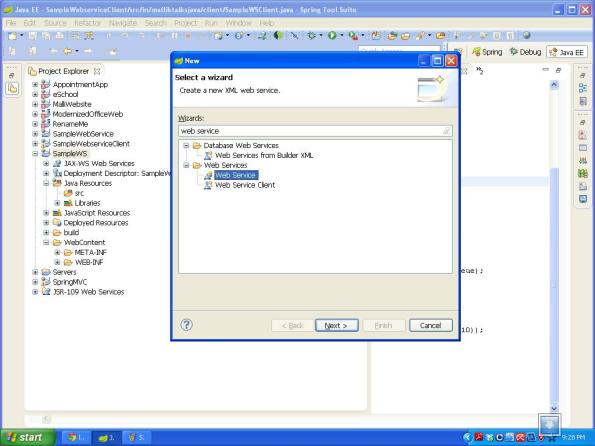Expand the WEB-INF folder
This screenshot has width=595, height=446.
(57, 262)
